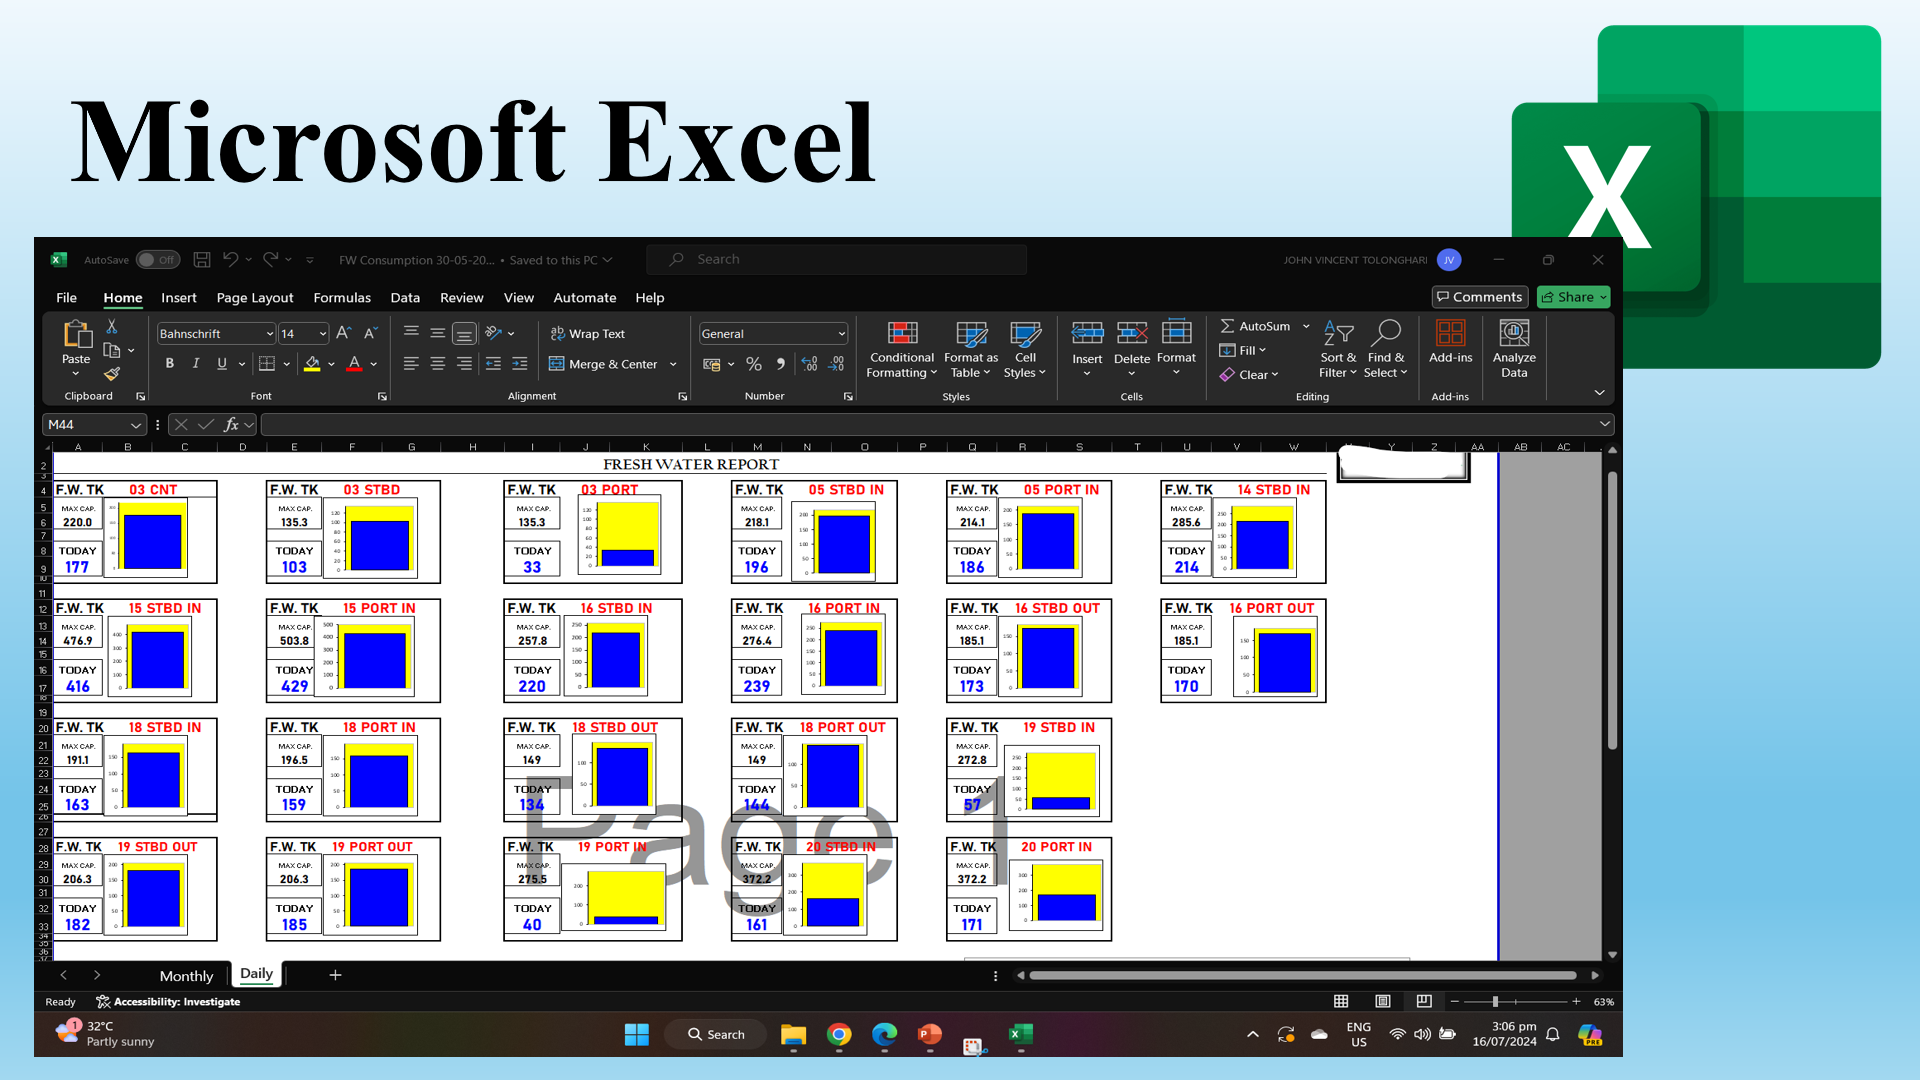Screen dimensions: 1920x1080
Task: Switch to Page Break Preview view
Action: 1424,1001
